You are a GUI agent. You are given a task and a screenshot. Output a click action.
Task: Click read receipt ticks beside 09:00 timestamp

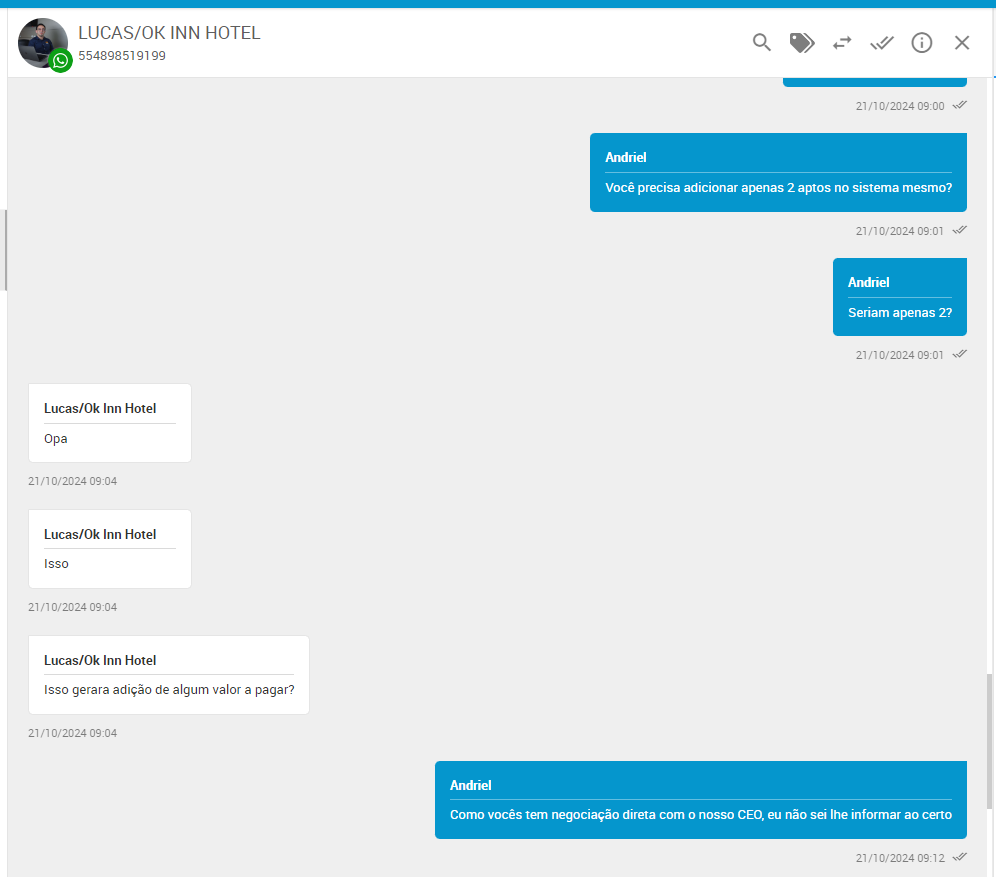point(960,105)
